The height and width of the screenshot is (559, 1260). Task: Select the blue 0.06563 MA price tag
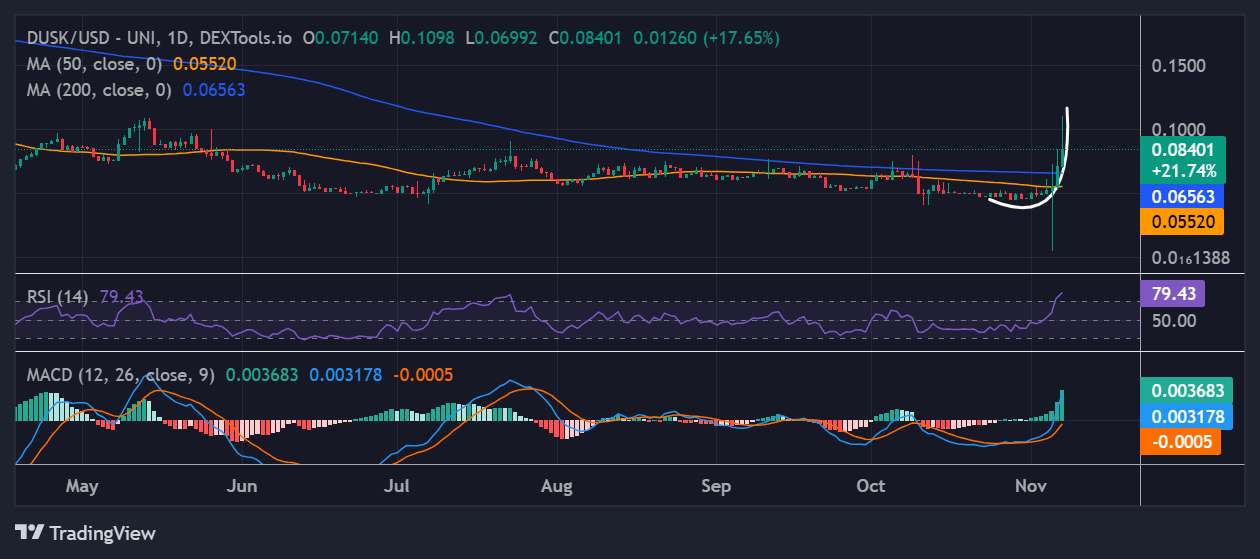coord(1184,196)
